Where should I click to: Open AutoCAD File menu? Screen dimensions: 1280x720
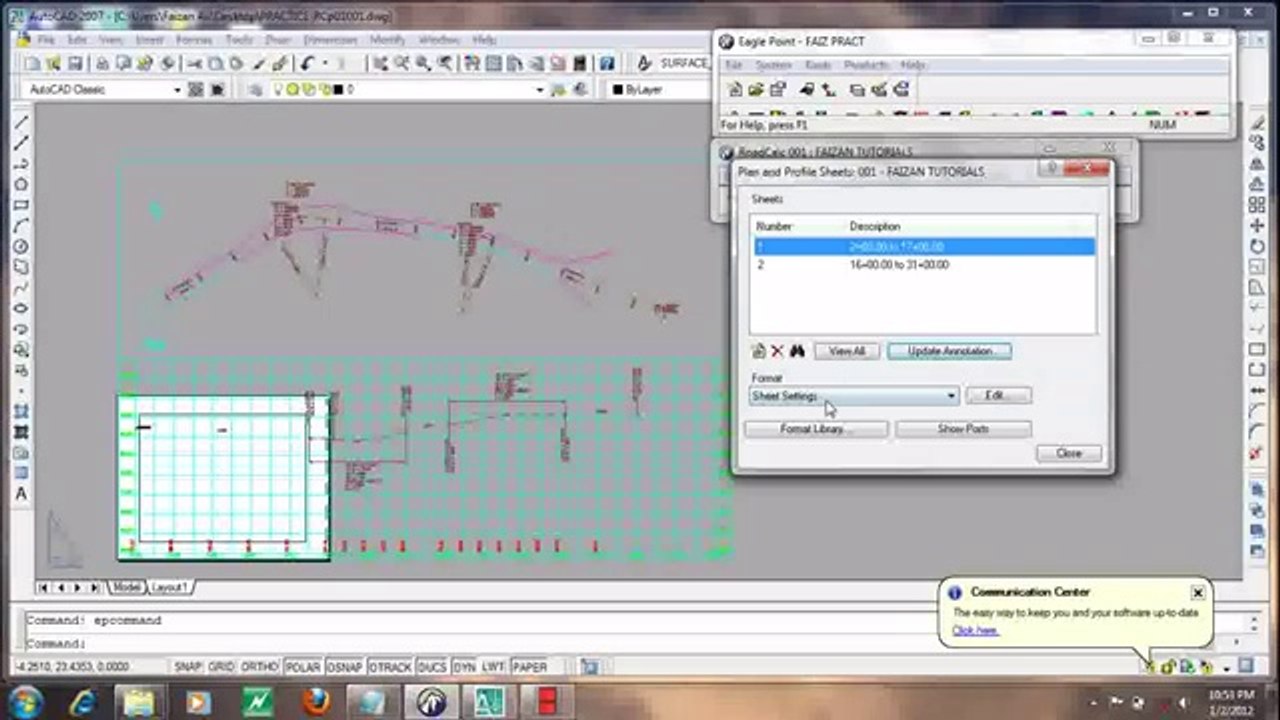pyautogui.click(x=46, y=40)
